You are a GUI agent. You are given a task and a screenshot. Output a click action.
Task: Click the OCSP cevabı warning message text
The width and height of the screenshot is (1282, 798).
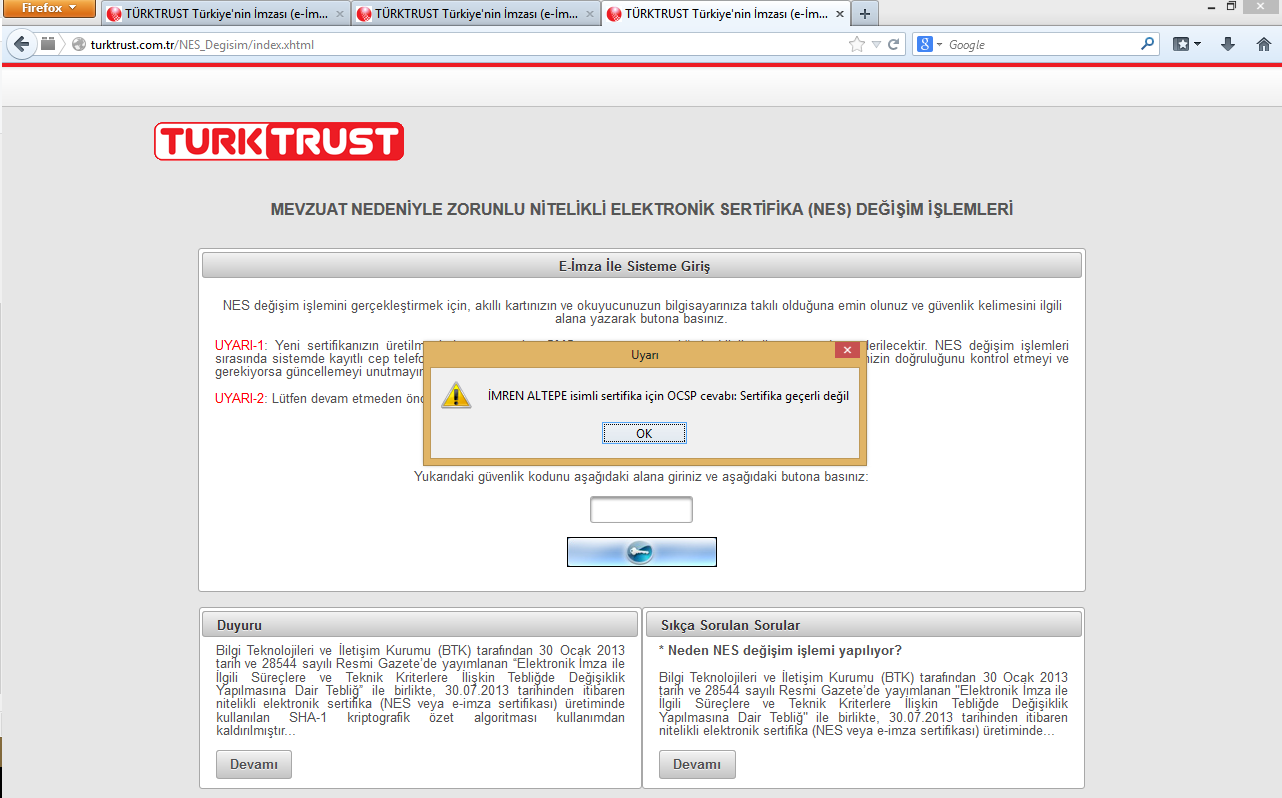click(668, 396)
